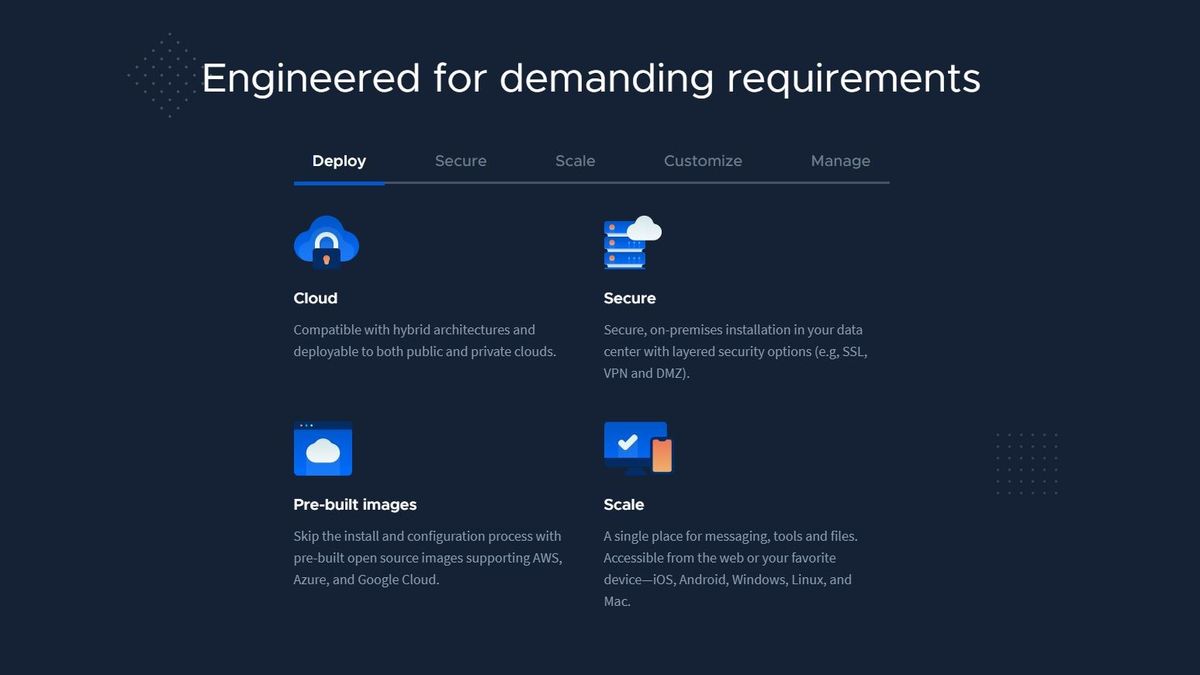Image resolution: width=1200 pixels, height=675 pixels.
Task: Click the Pre-built images heading
Action: click(x=355, y=504)
